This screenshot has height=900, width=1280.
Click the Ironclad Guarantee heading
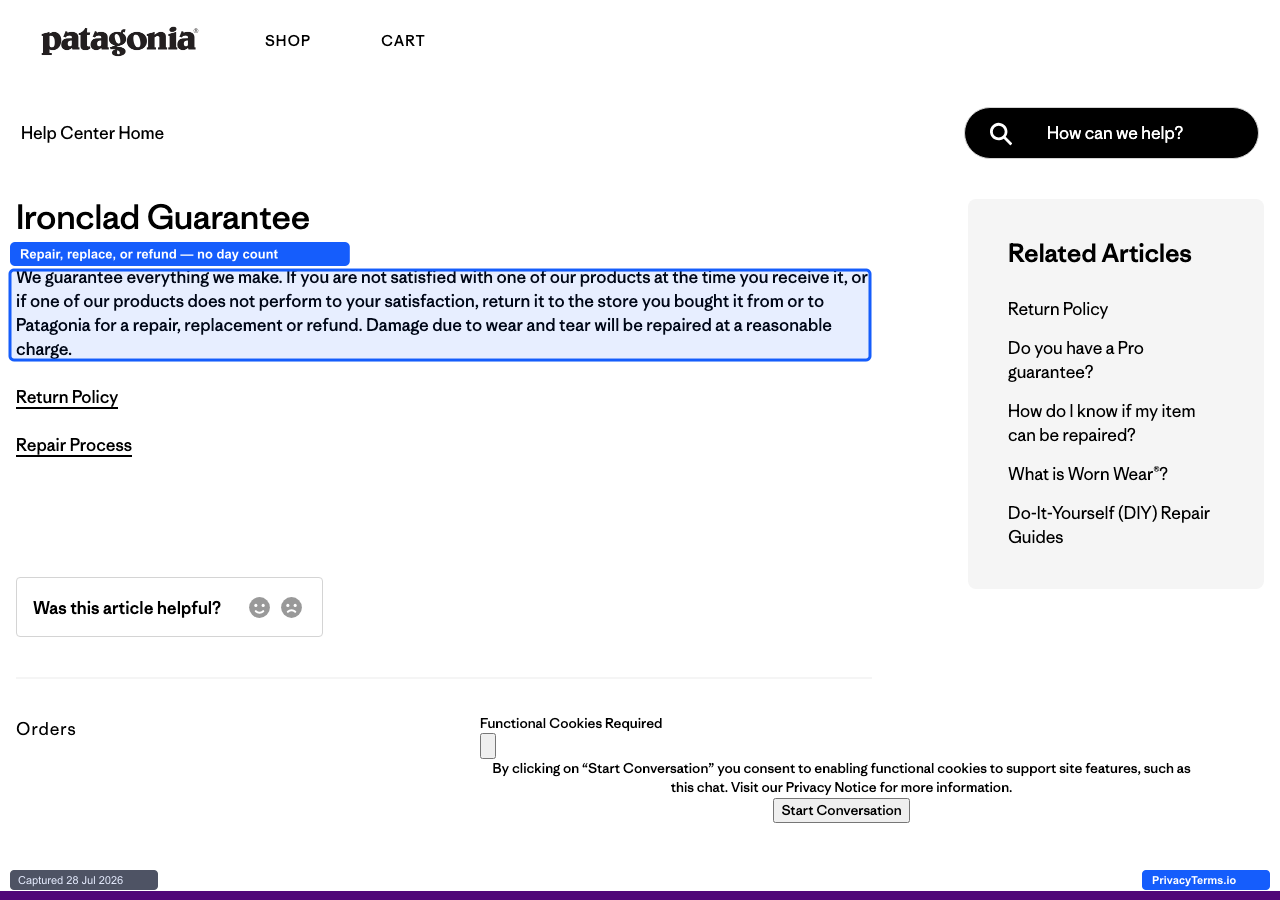(x=163, y=217)
